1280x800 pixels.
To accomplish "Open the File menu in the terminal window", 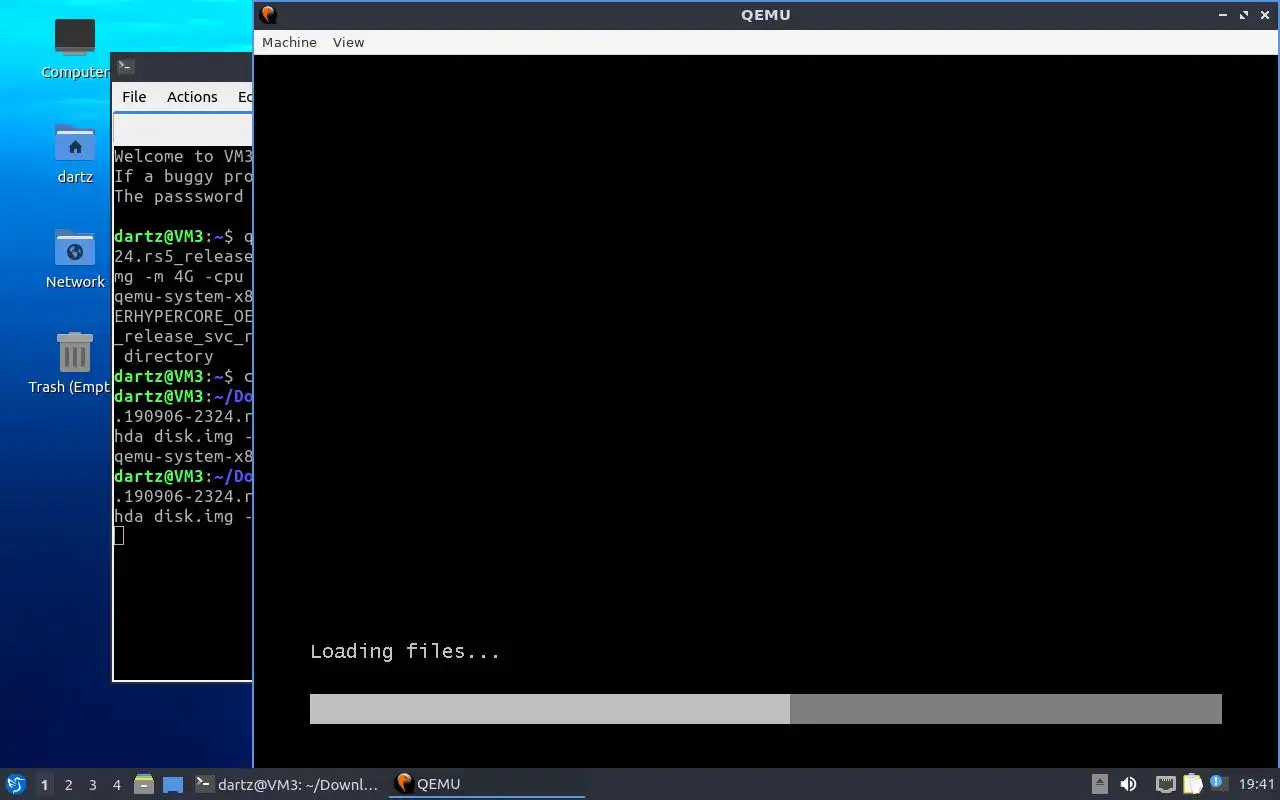I will (134, 97).
